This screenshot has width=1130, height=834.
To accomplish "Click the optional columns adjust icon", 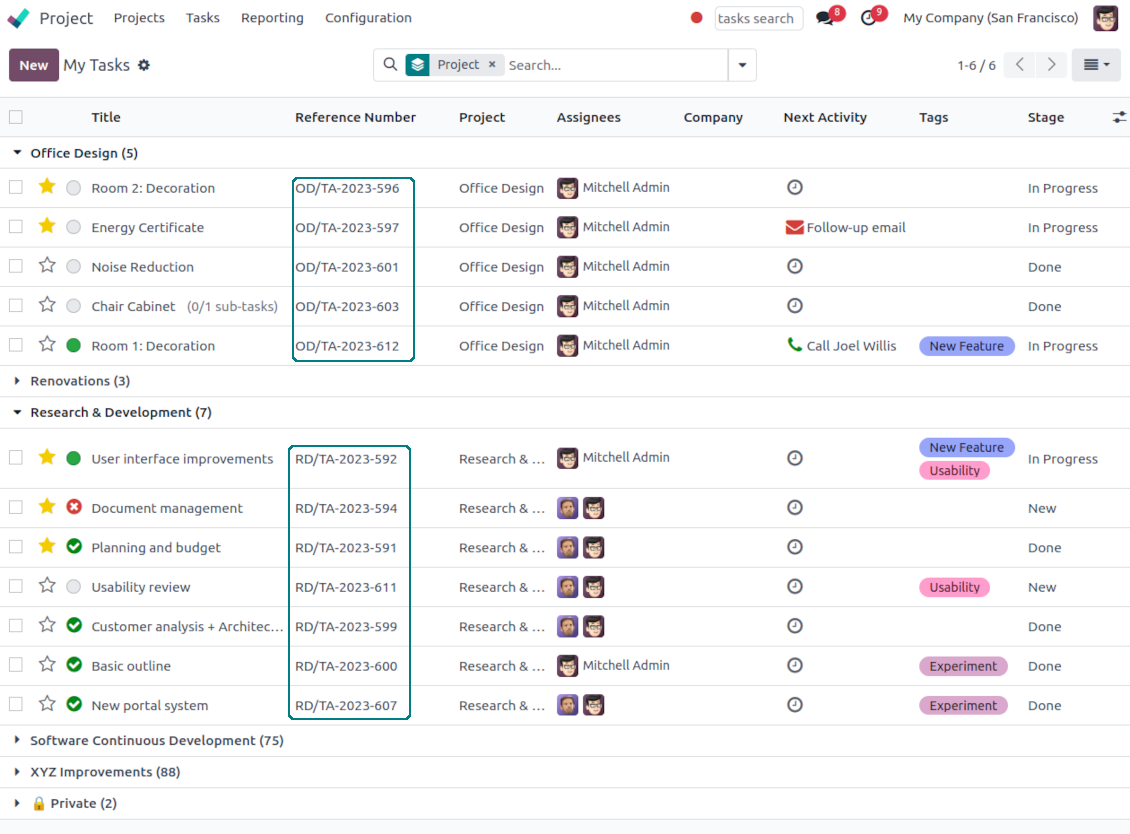I will [1119, 117].
